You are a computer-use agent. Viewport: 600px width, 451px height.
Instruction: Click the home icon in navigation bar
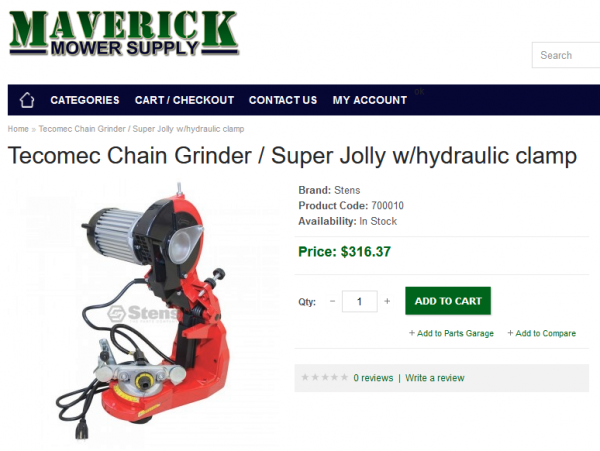[x=27, y=100]
